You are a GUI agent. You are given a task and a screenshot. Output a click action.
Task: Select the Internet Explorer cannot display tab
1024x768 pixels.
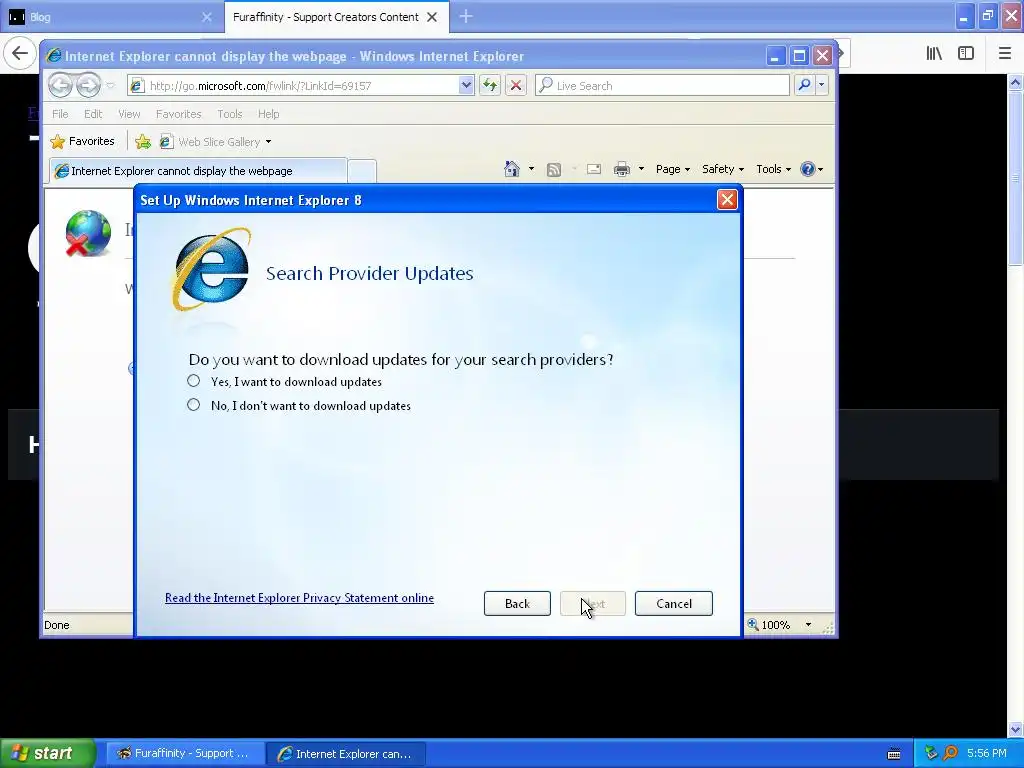pyautogui.click(x=198, y=170)
